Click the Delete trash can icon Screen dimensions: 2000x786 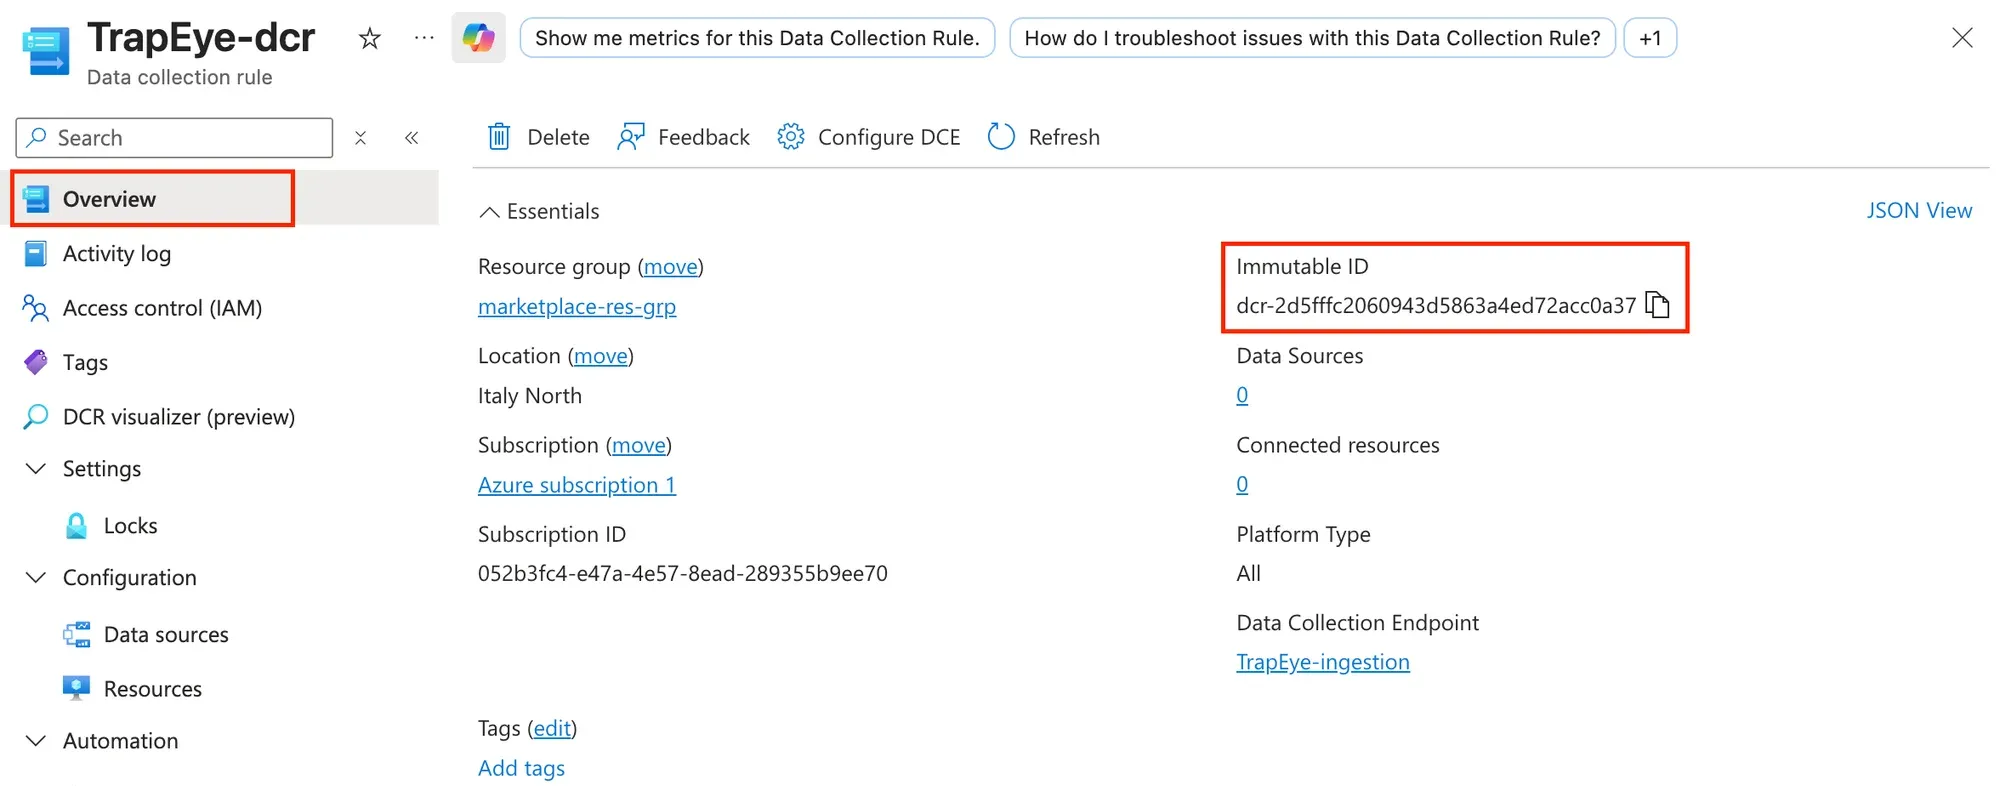click(x=499, y=137)
